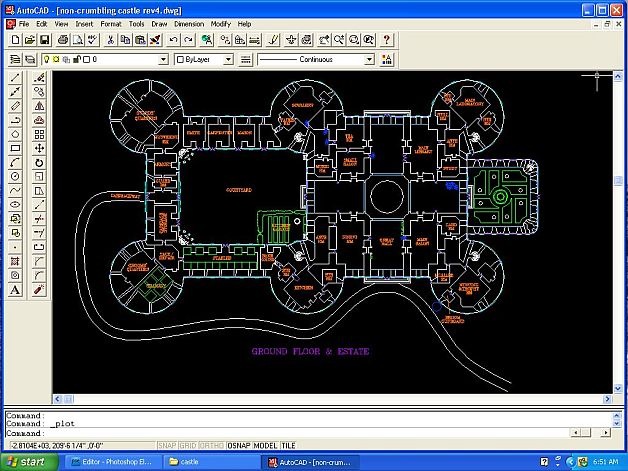
Task: Choose the Mirror modify tool
Action: (x=39, y=105)
